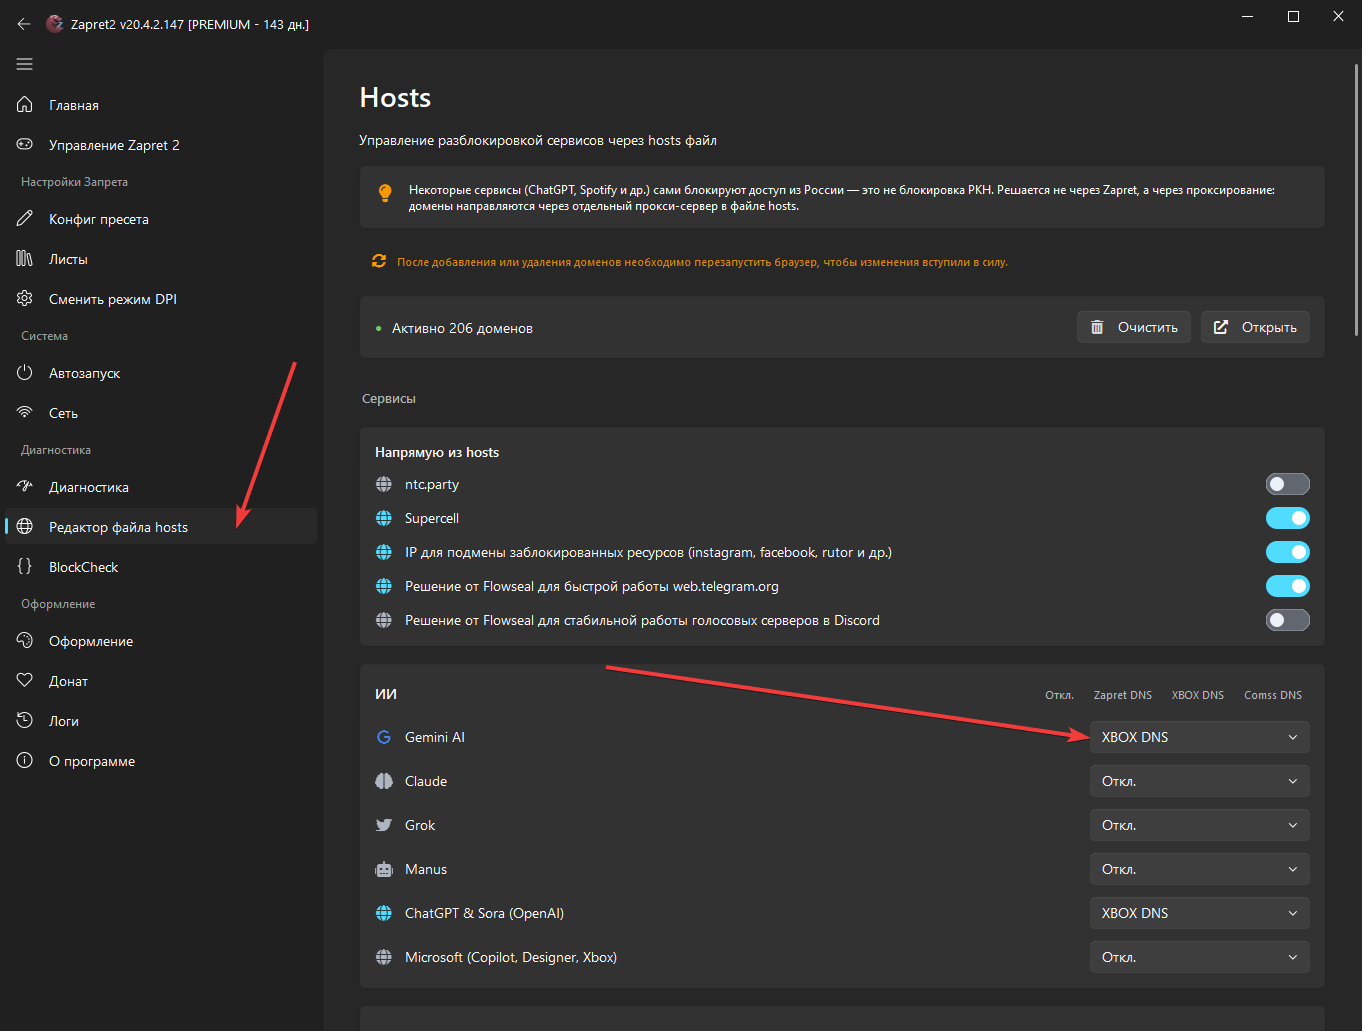
Task: Click the globe icon beside Supercell
Action: coord(384,518)
